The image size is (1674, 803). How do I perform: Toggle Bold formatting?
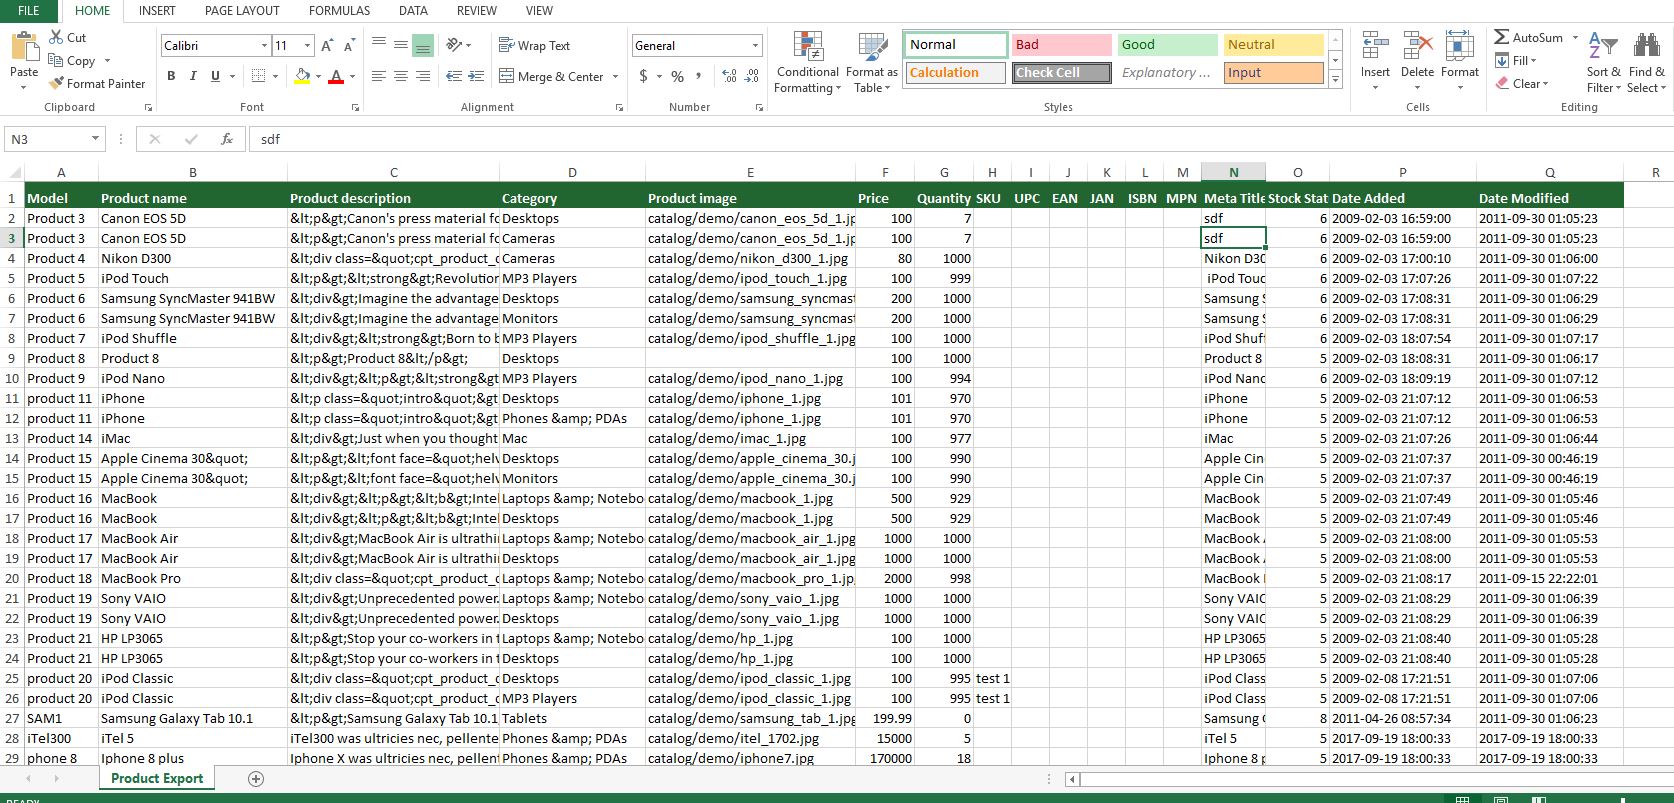(x=171, y=76)
